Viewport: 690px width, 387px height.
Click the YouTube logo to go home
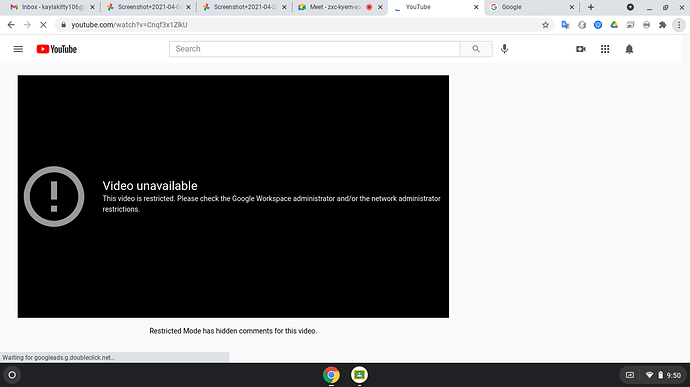56,49
